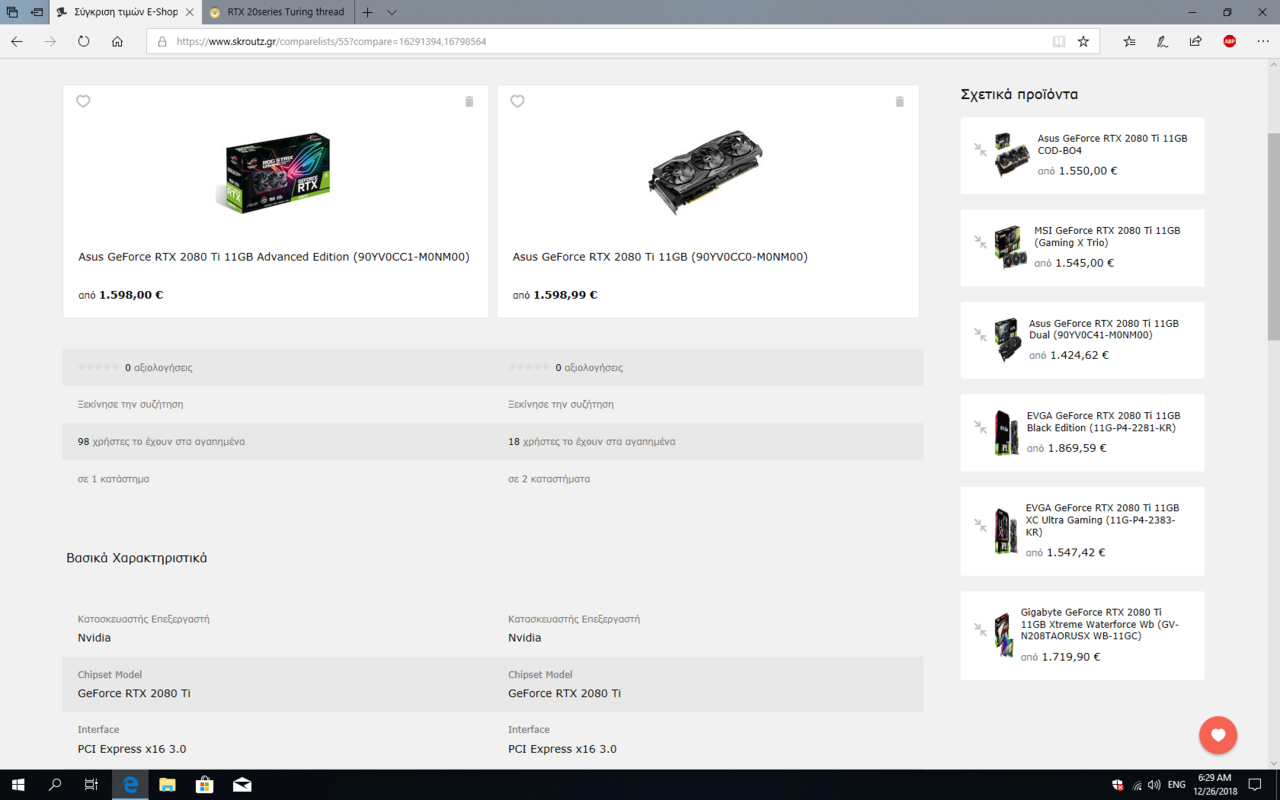Go back to the previous page
The height and width of the screenshot is (800, 1280).
[17, 42]
